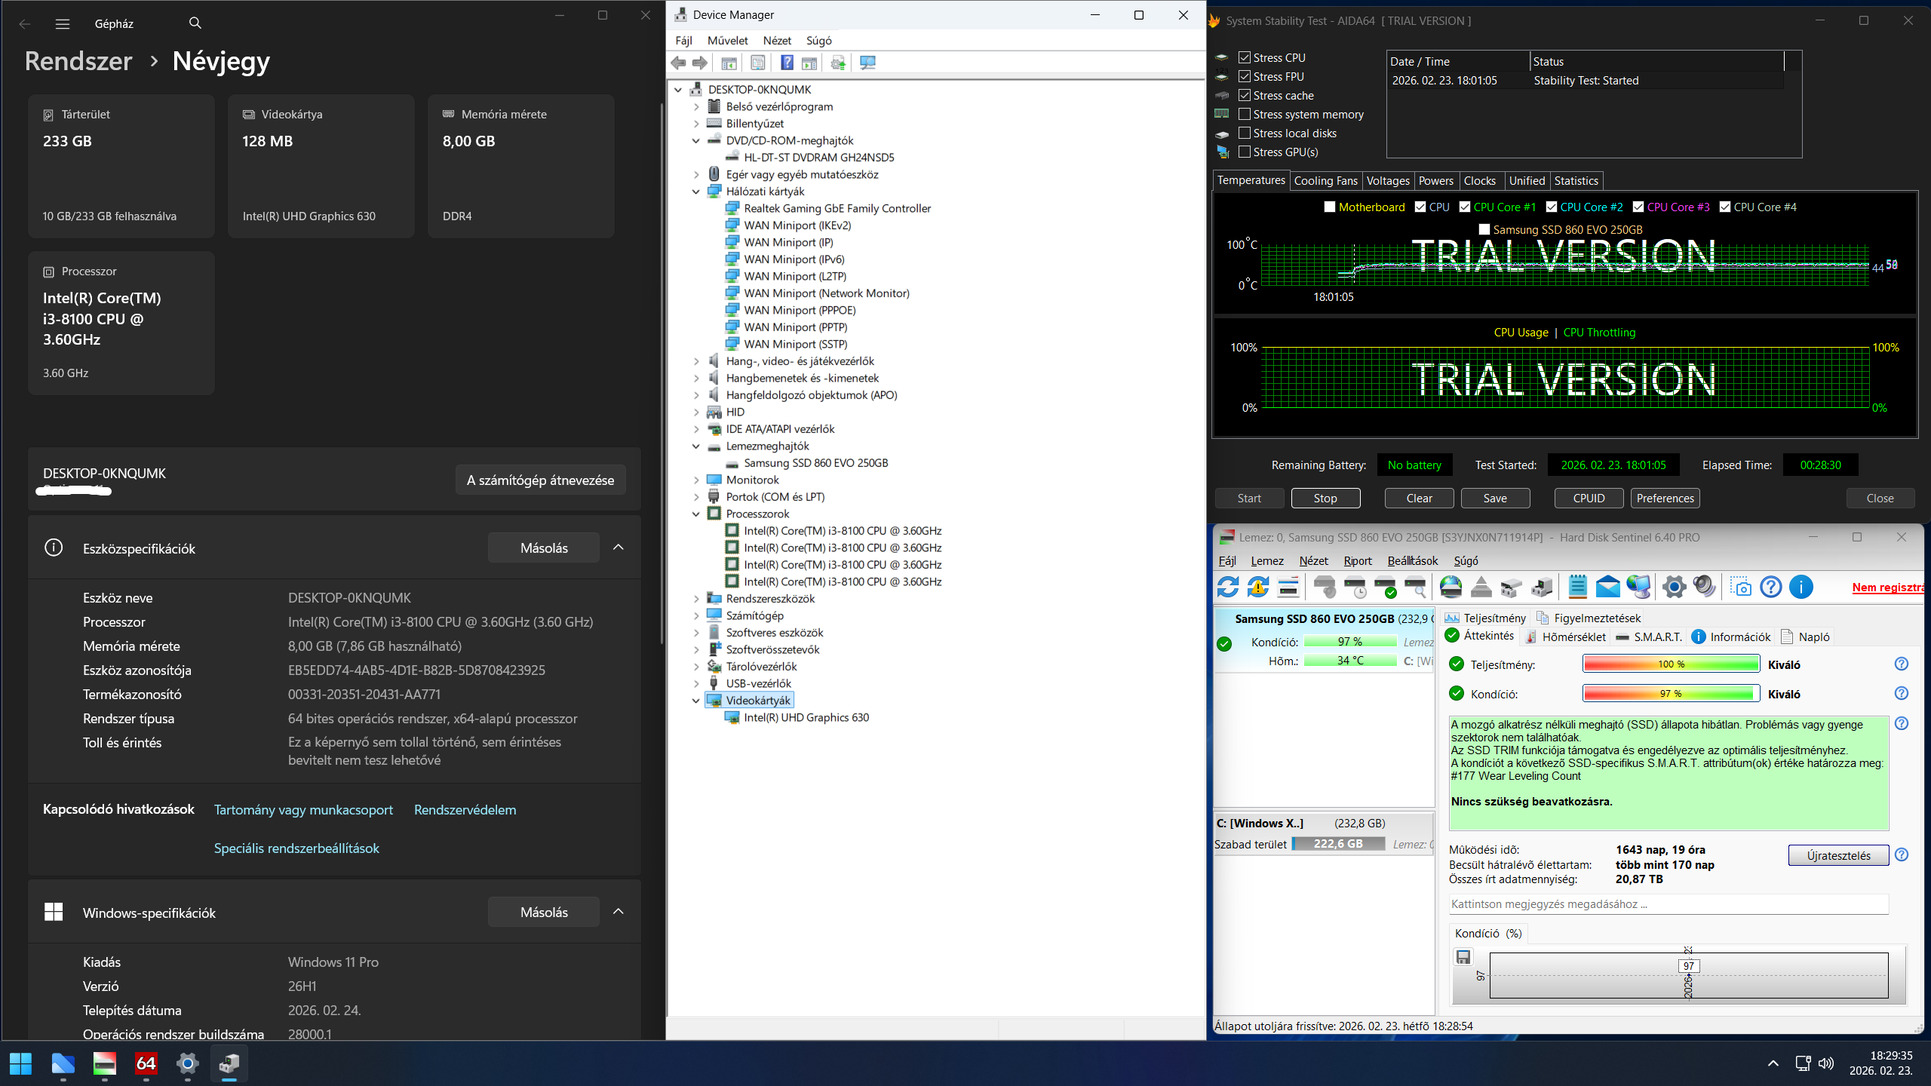Click the screenshot camera icon in Hard Disk Sentinel
The height and width of the screenshot is (1086, 1931).
[x=1741, y=587]
